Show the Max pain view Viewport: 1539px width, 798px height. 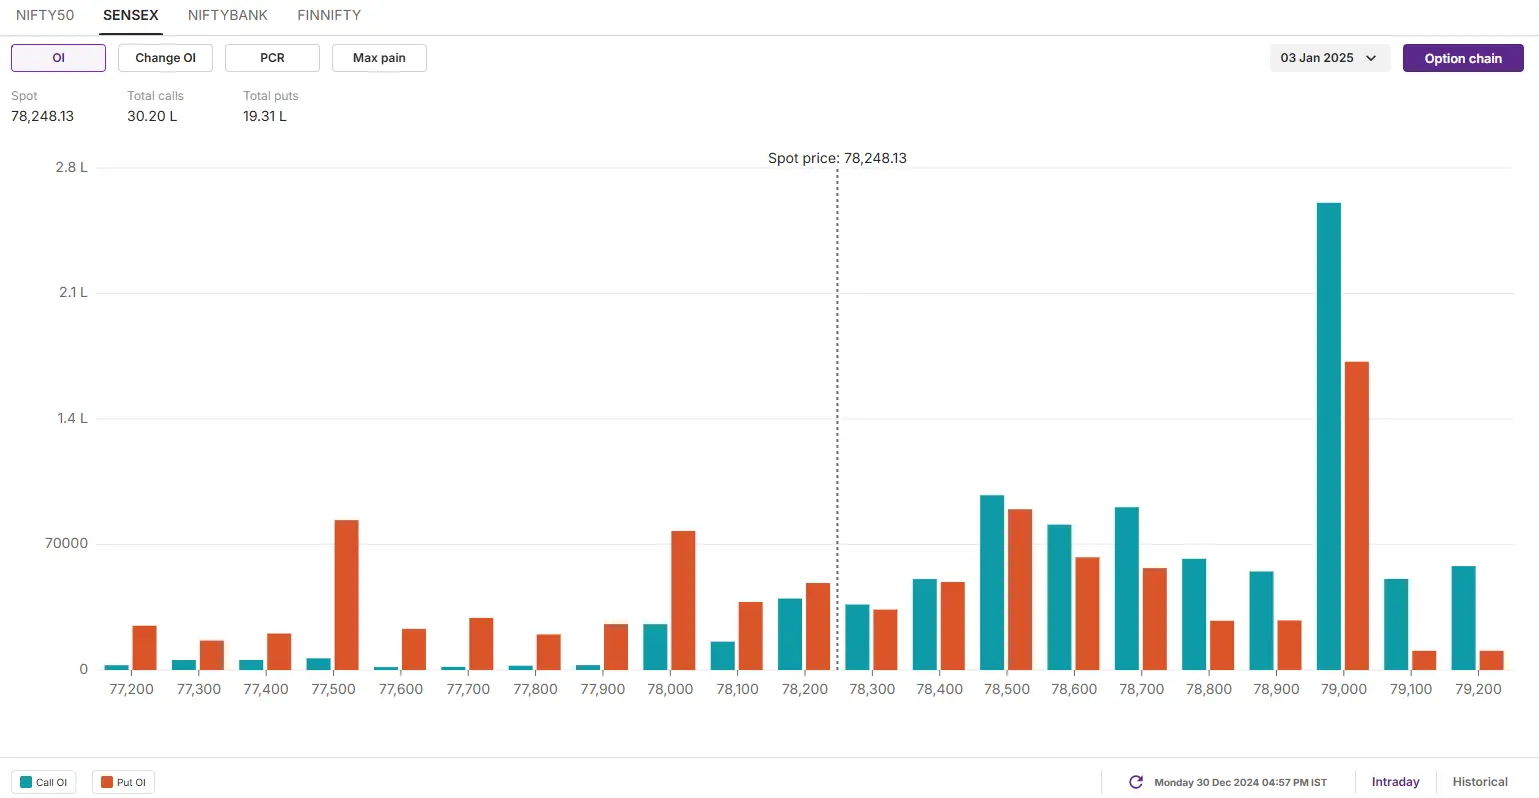pos(379,58)
